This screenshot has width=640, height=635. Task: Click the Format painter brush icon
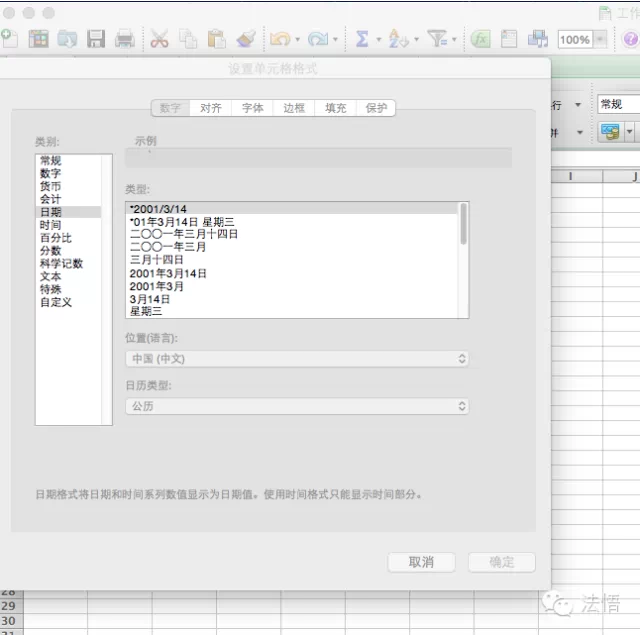point(246,39)
